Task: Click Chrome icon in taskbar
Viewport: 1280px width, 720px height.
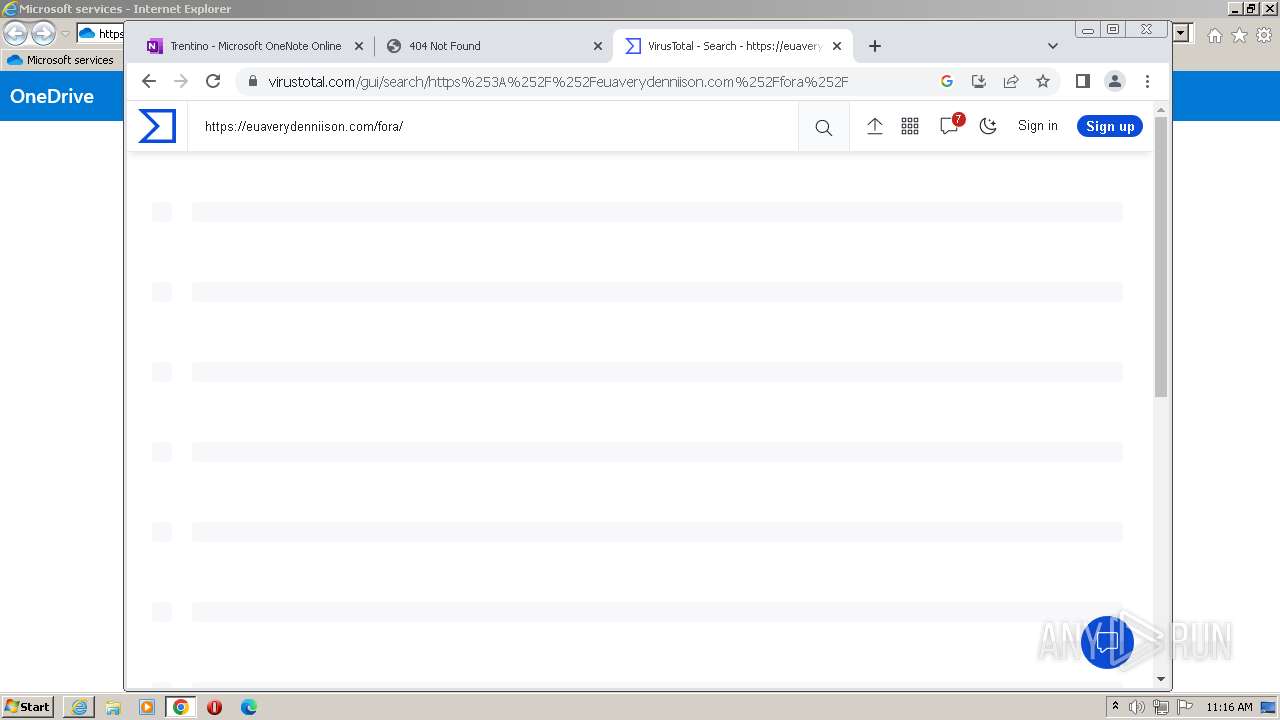Action: pyautogui.click(x=181, y=707)
